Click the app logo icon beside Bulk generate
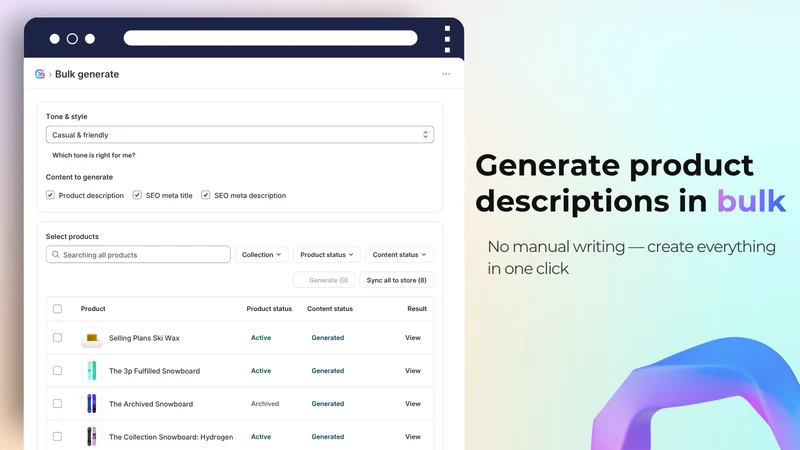Screen dimensions: 800x450 pos(40,74)
